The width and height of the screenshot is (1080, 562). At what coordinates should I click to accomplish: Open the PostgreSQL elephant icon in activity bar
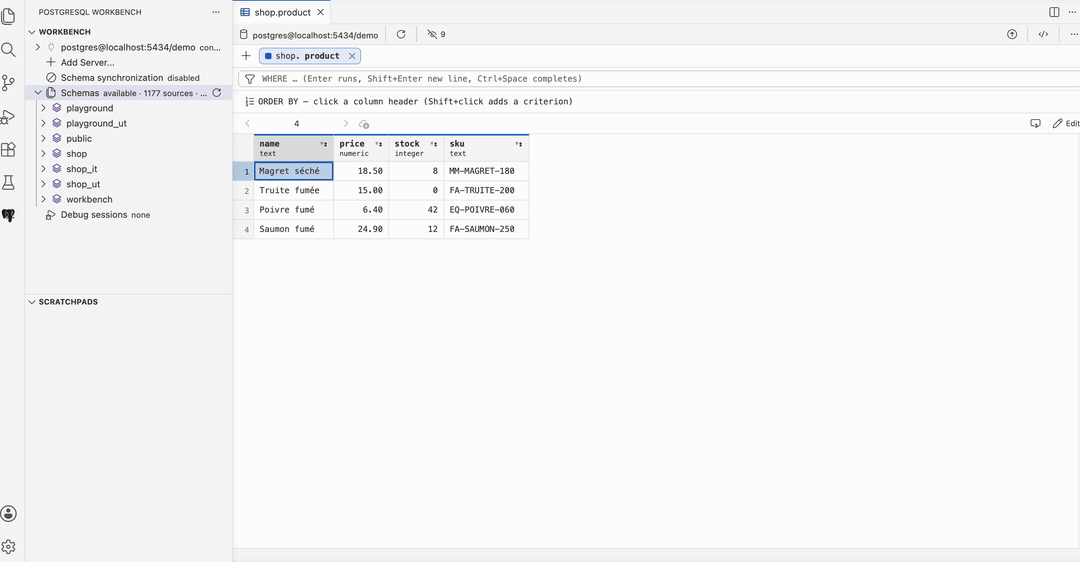(8, 216)
